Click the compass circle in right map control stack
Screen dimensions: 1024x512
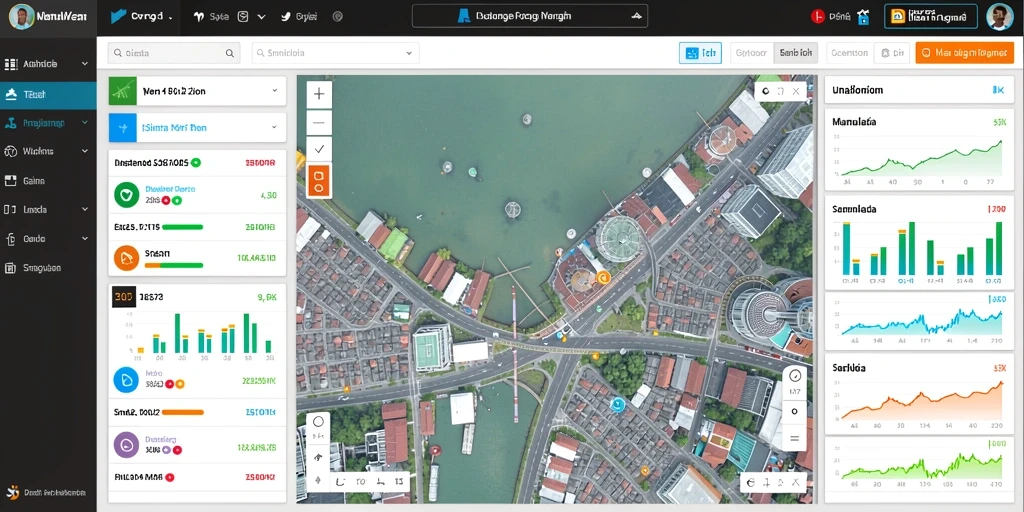pyautogui.click(x=795, y=376)
